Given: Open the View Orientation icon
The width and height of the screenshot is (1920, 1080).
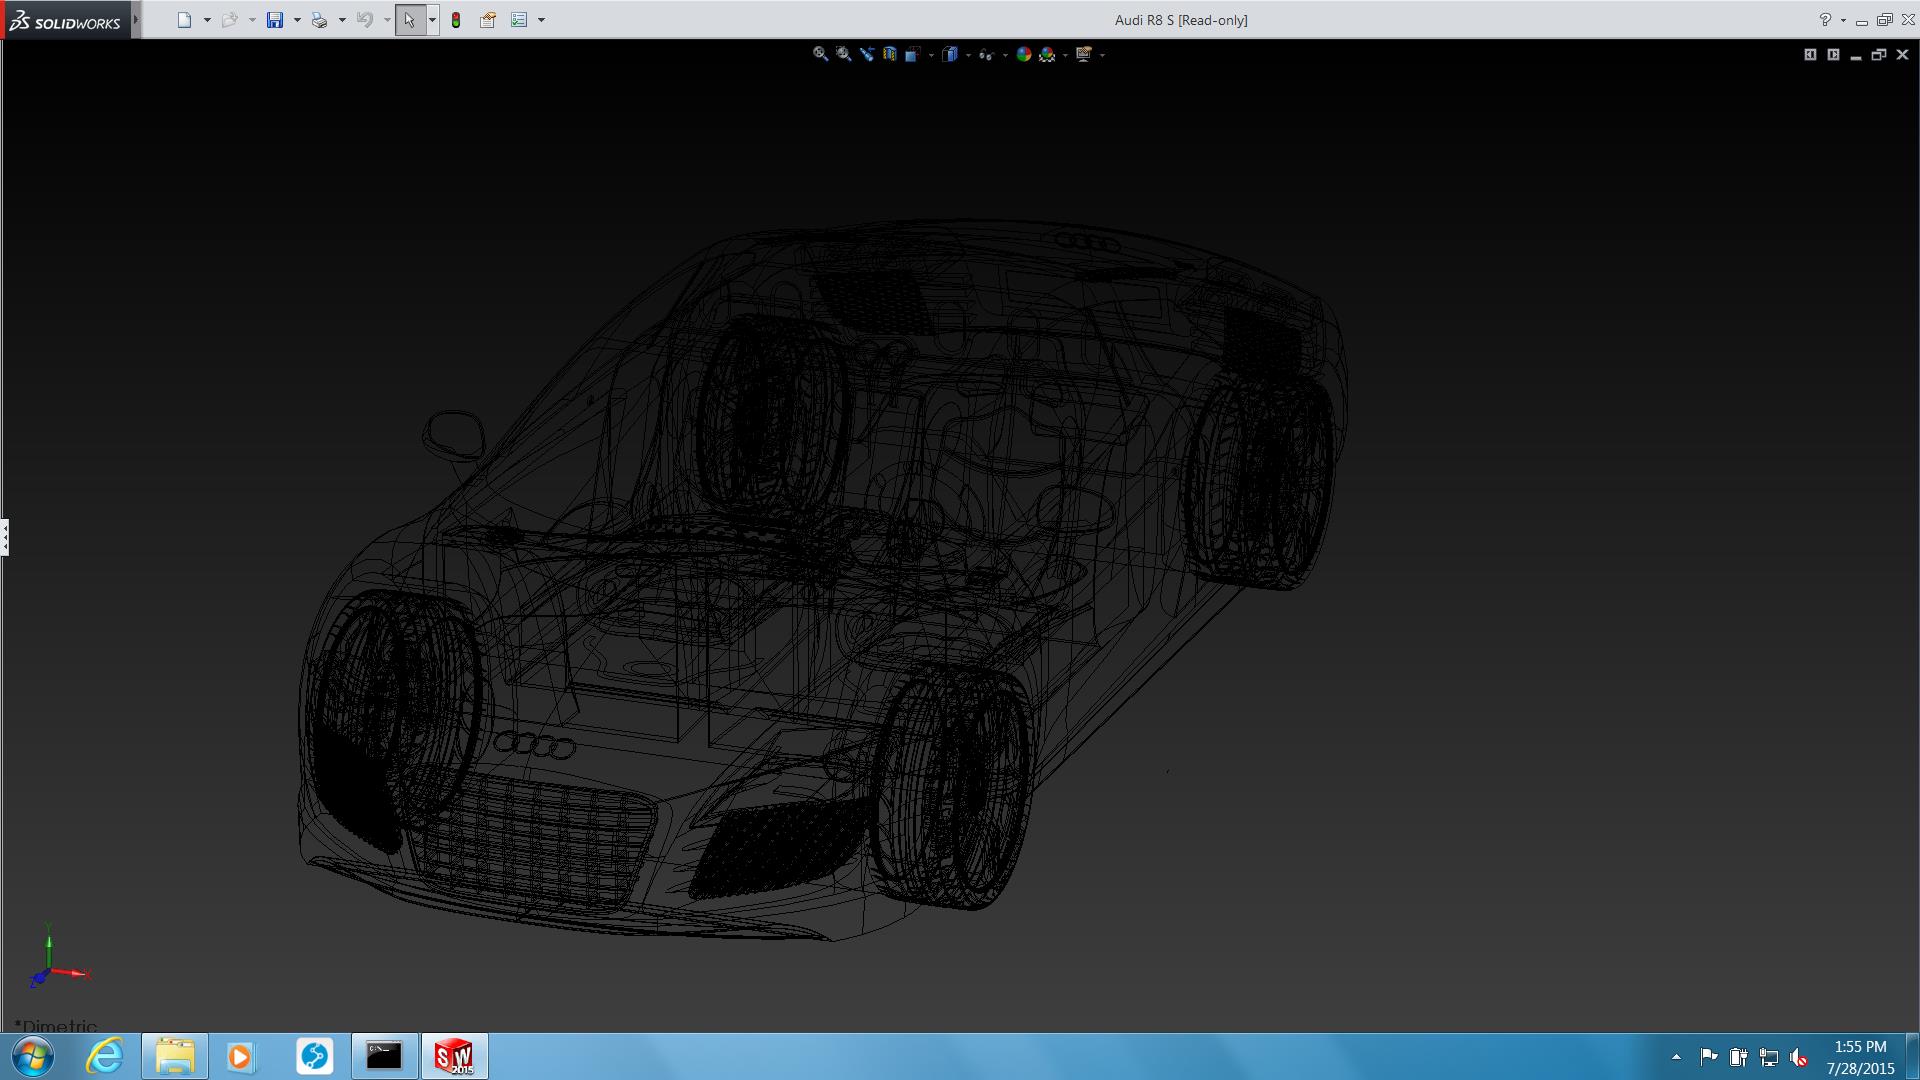Looking at the screenshot, I should coord(912,55).
